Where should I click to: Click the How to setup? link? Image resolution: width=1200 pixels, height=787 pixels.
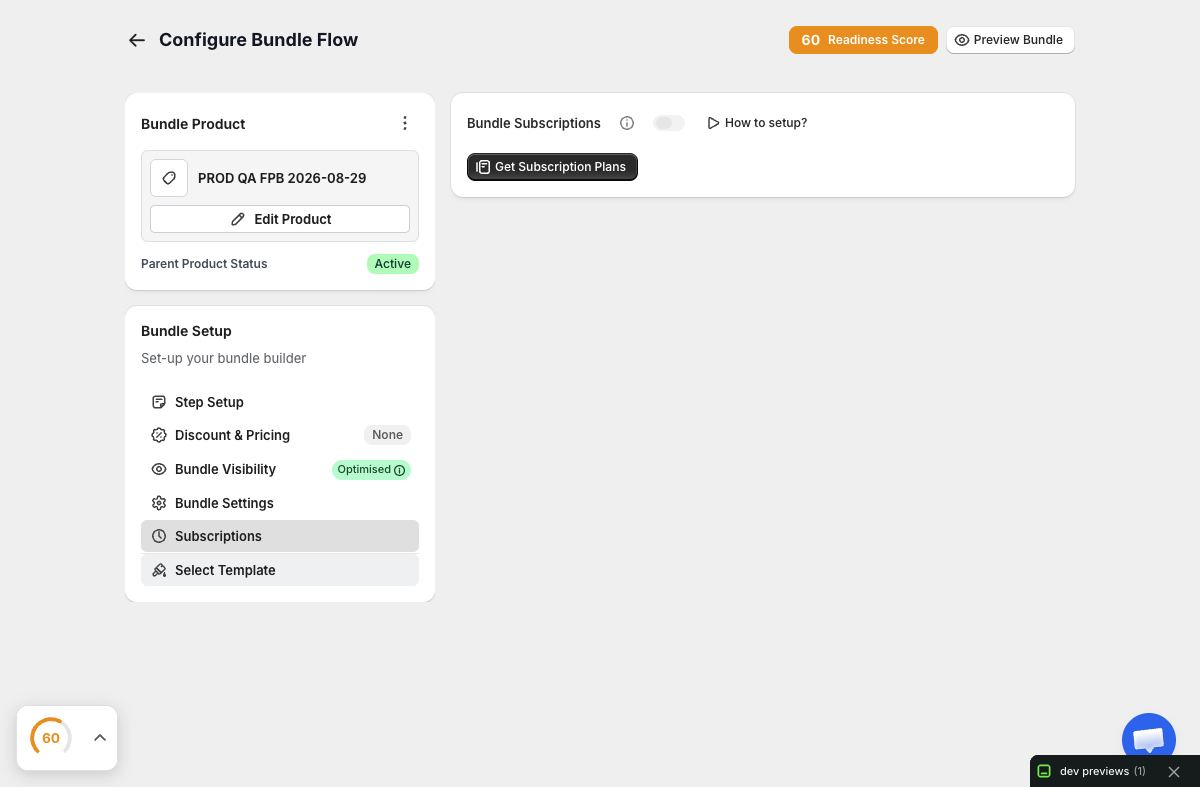click(757, 123)
